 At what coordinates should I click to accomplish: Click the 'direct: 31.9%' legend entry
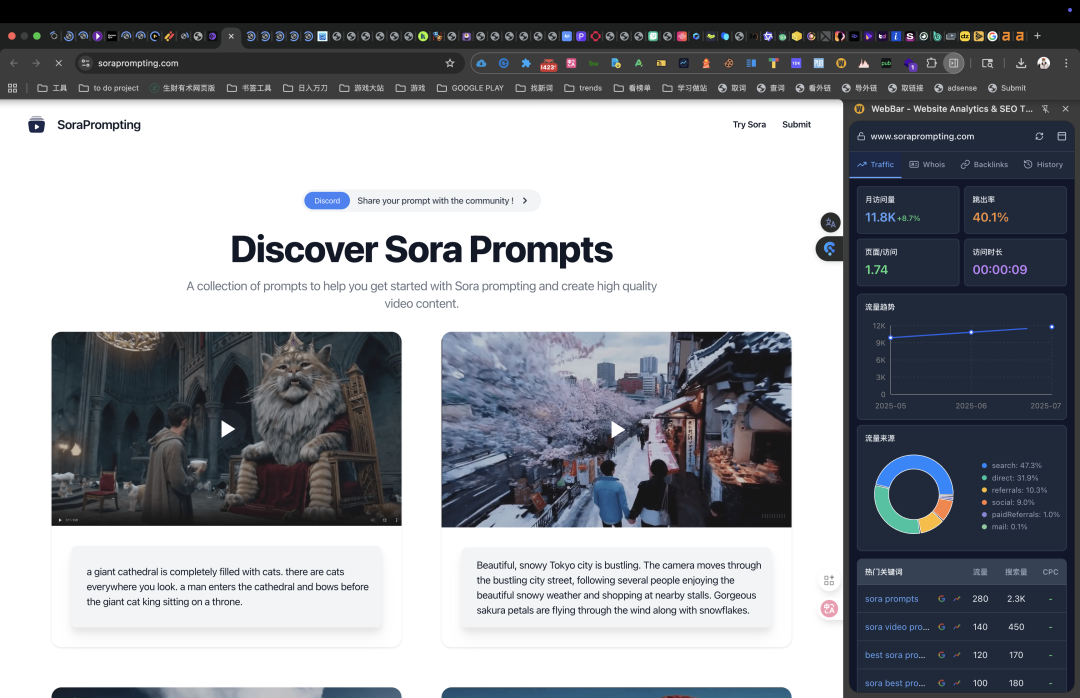pyautogui.click(x=1010, y=478)
